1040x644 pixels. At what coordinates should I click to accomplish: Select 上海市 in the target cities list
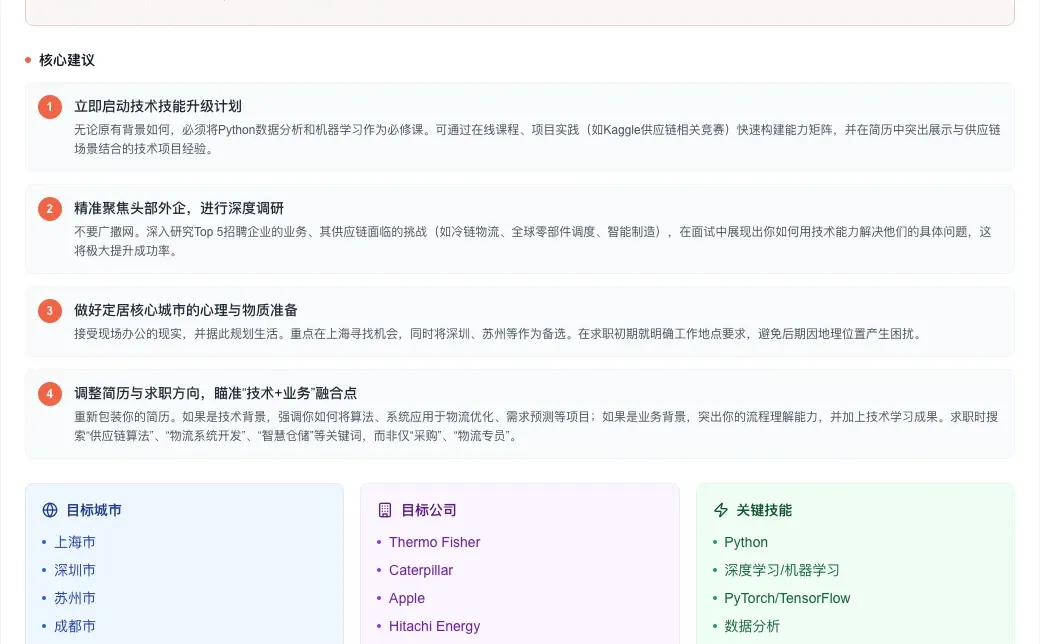tap(75, 541)
